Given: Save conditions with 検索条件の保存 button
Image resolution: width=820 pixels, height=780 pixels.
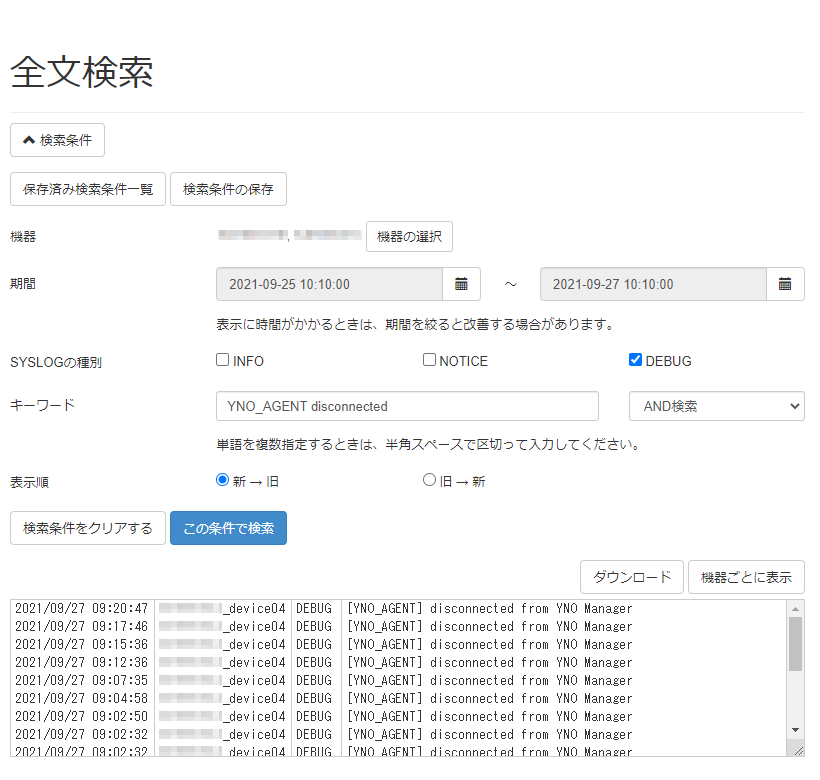Looking at the screenshot, I should (x=228, y=189).
